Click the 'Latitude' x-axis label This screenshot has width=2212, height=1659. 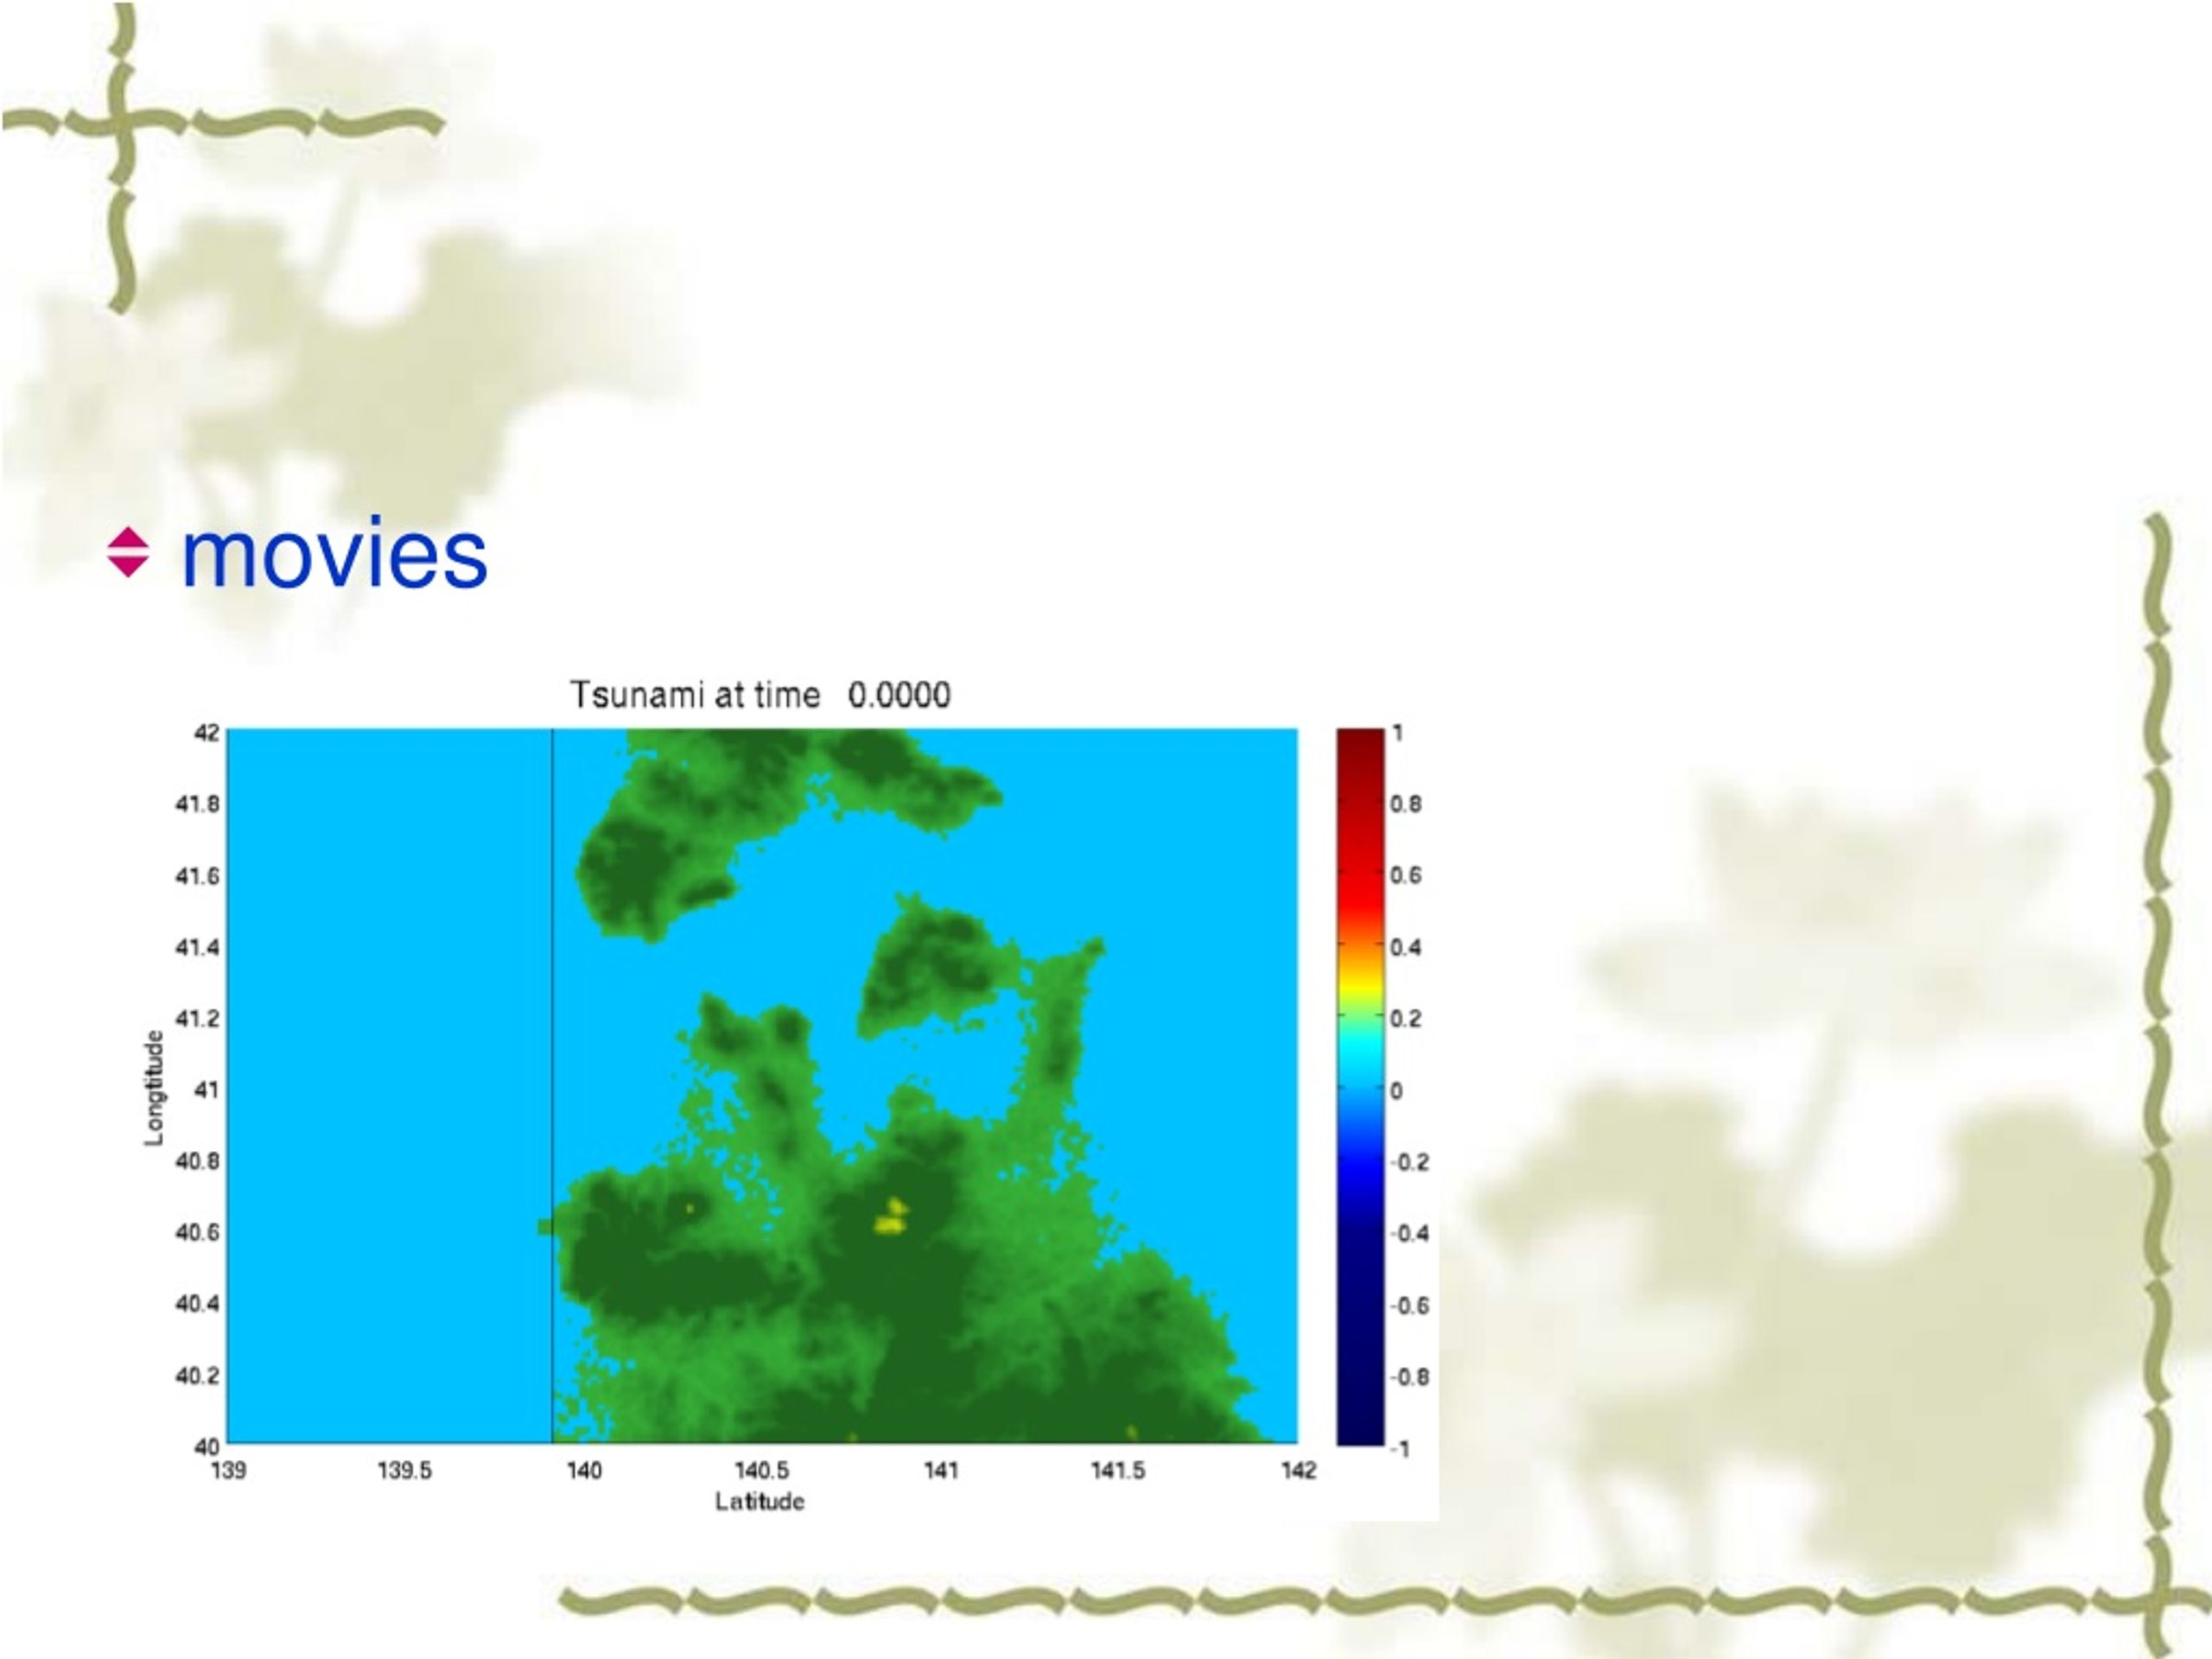pos(760,1501)
